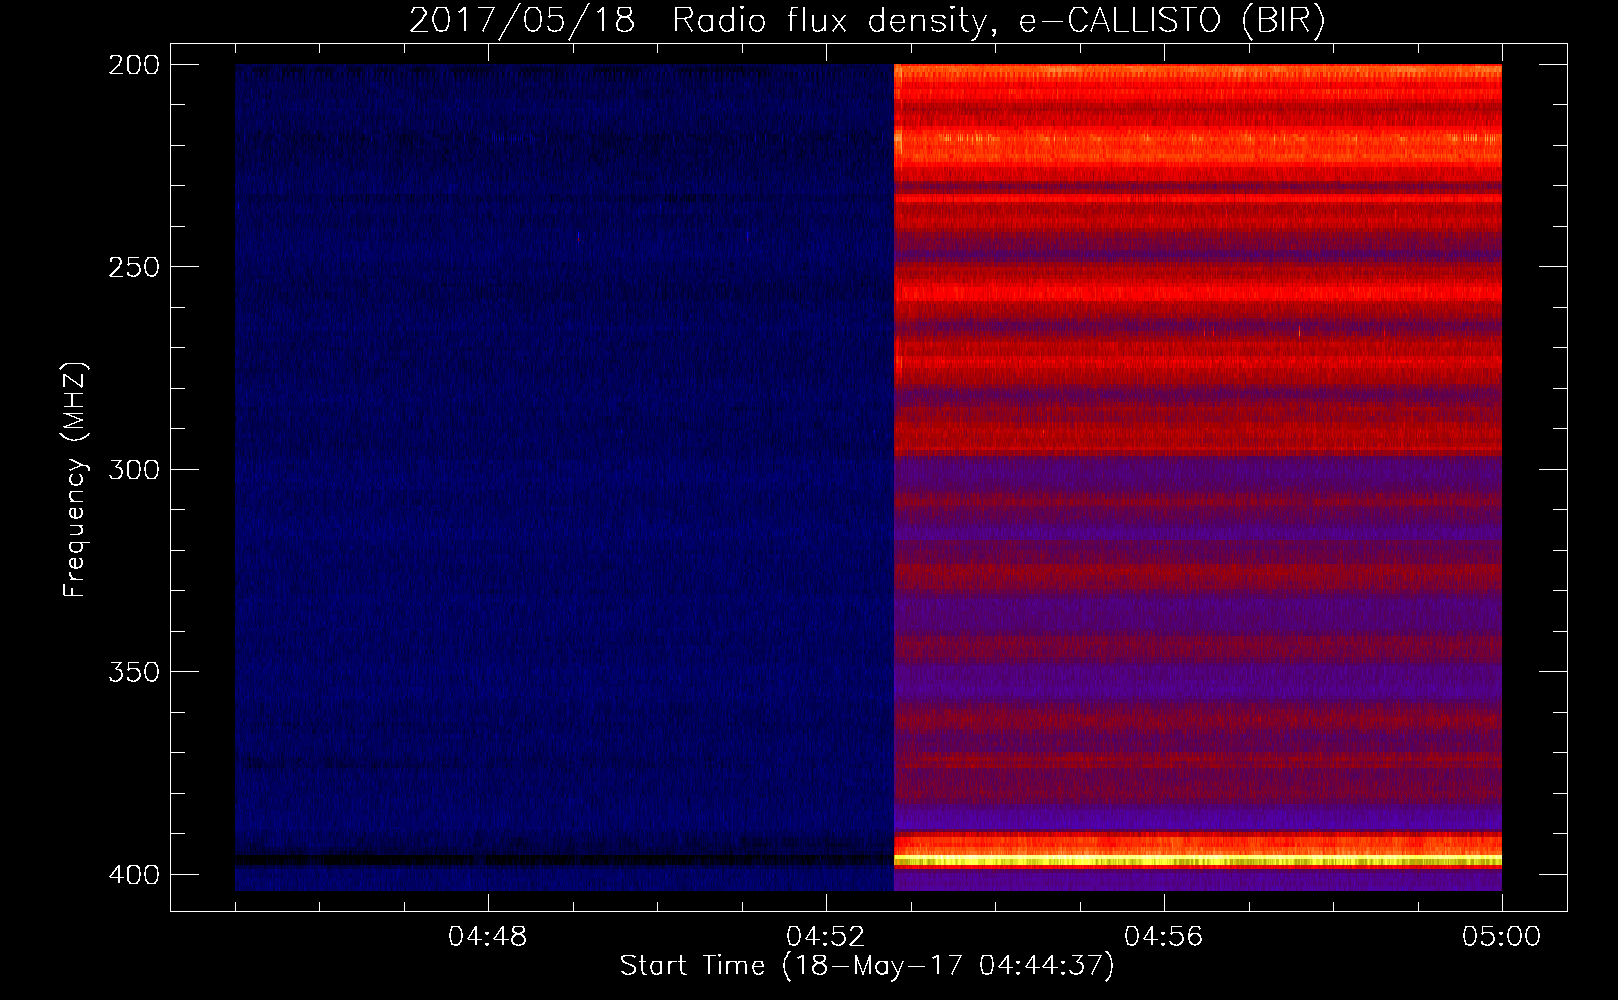
Task: Select the '300' frequency axis label
Action: [x=133, y=469]
